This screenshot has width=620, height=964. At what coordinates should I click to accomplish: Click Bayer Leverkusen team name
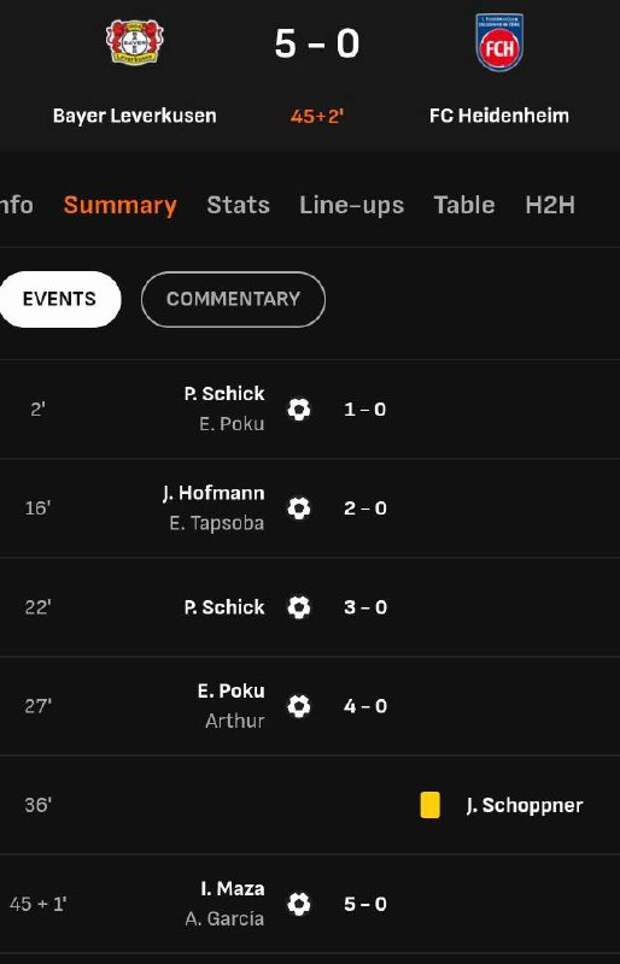tap(134, 115)
